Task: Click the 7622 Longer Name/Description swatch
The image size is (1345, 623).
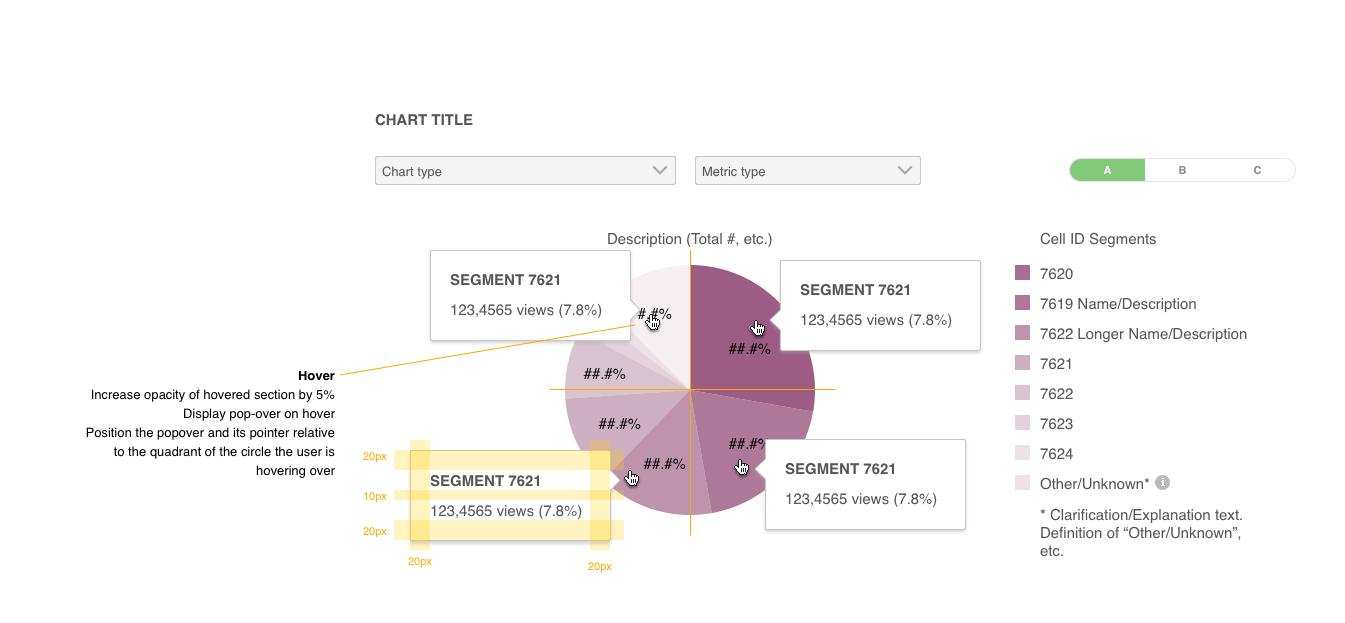Action: point(1022,332)
